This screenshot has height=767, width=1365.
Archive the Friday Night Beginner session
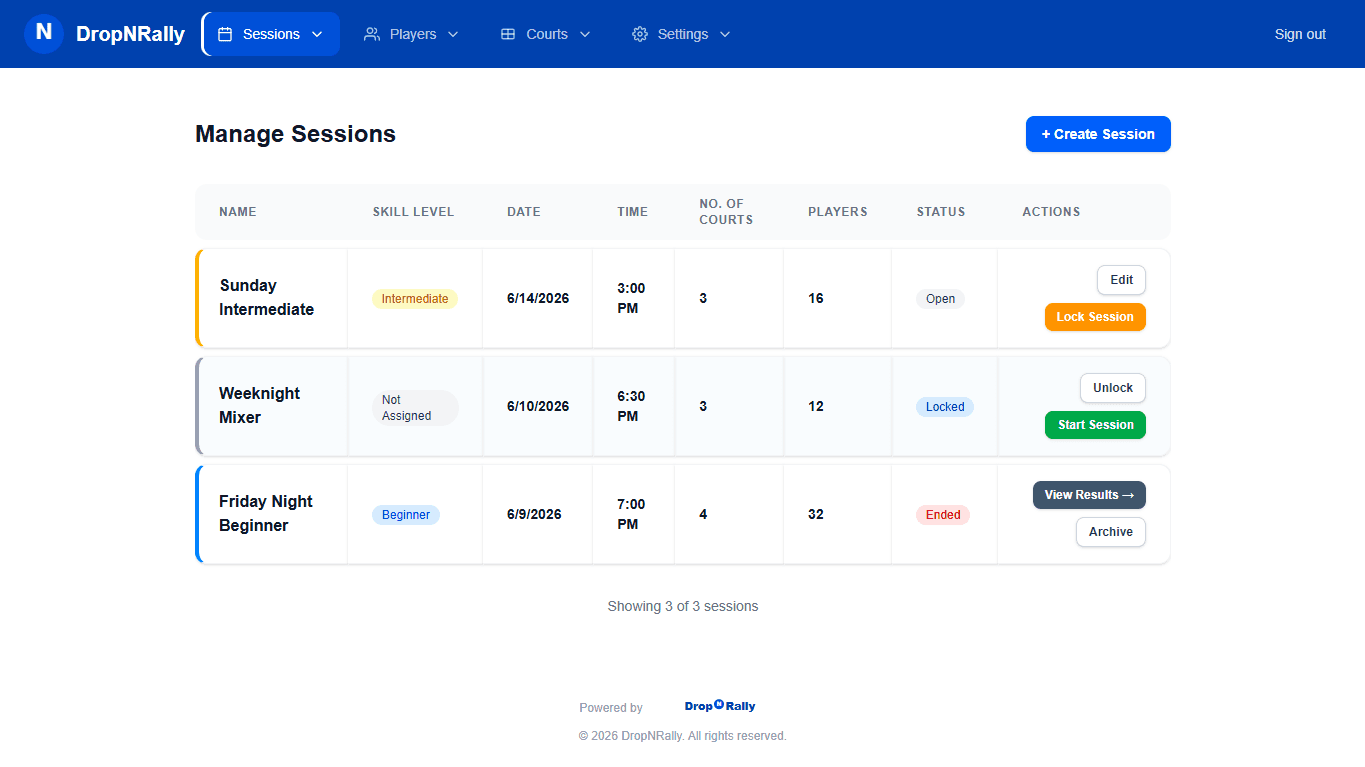coord(1111,532)
